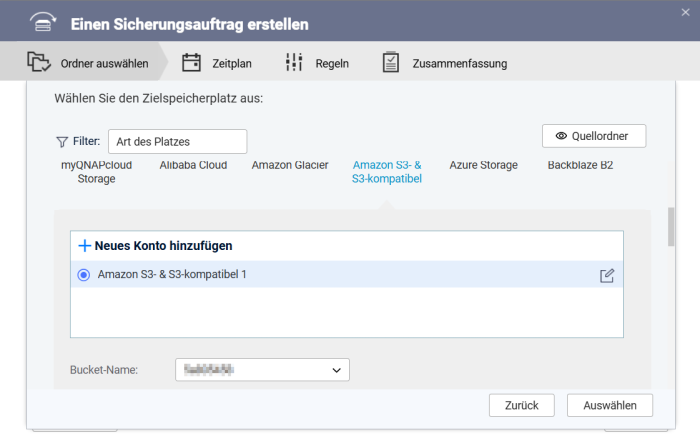Click the calendar icon for Zeitplan
This screenshot has height=445, width=700.
(191, 63)
